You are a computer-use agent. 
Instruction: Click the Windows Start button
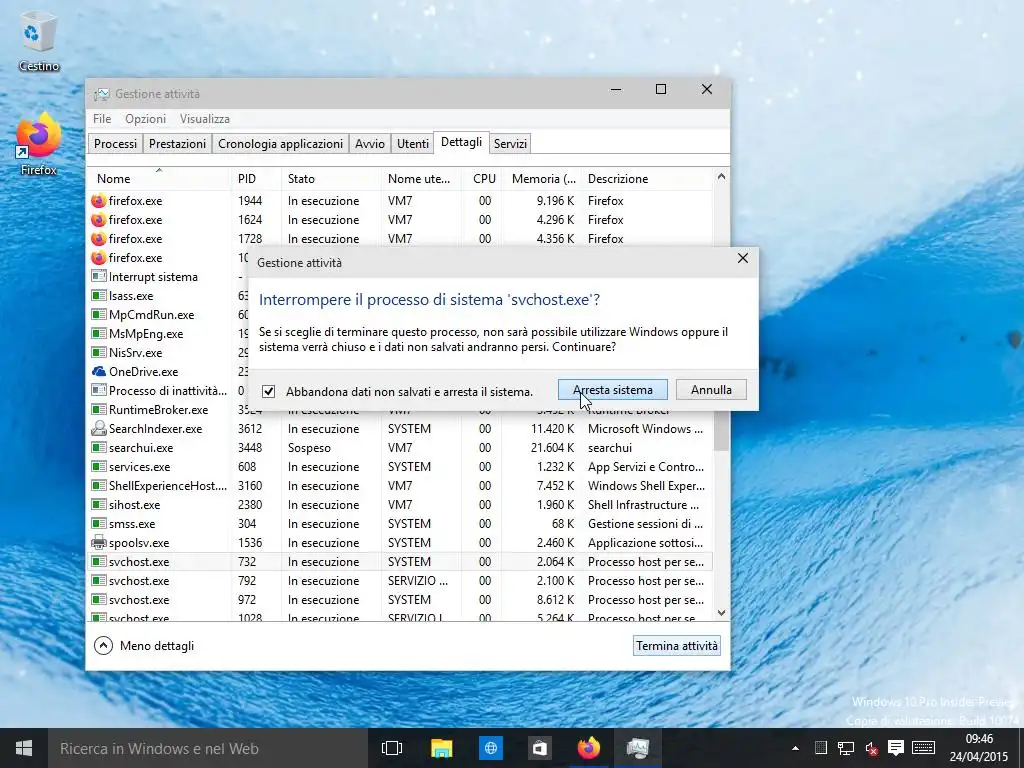click(x=24, y=748)
